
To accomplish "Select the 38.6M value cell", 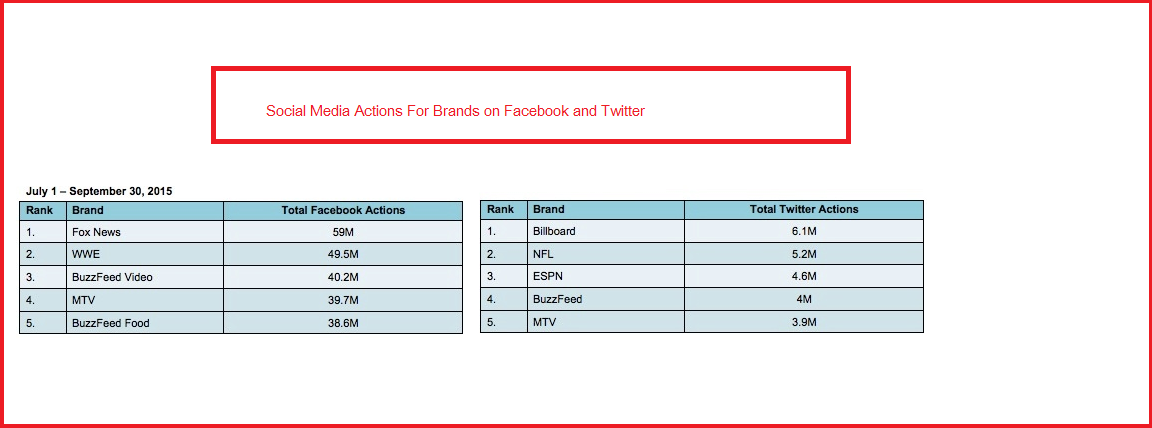I will (x=343, y=323).
